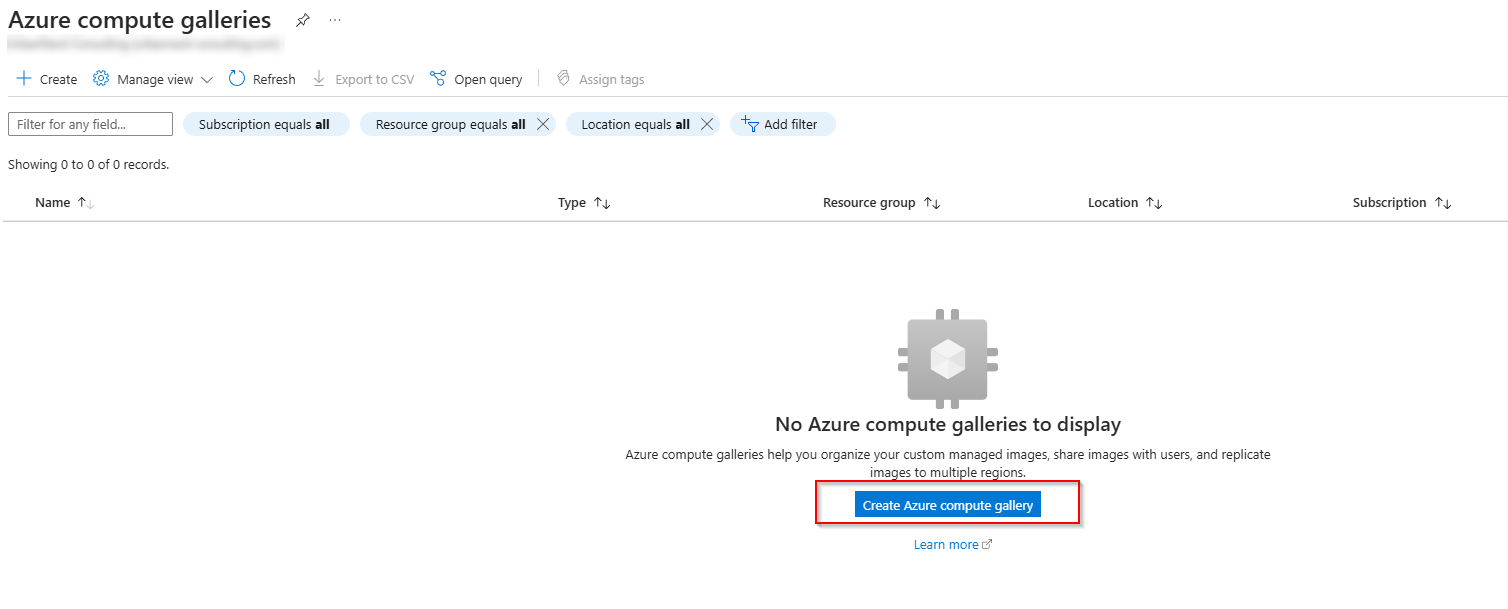Open query using the Open query icon
This screenshot has height=609, width=1508.
pyautogui.click(x=437, y=78)
